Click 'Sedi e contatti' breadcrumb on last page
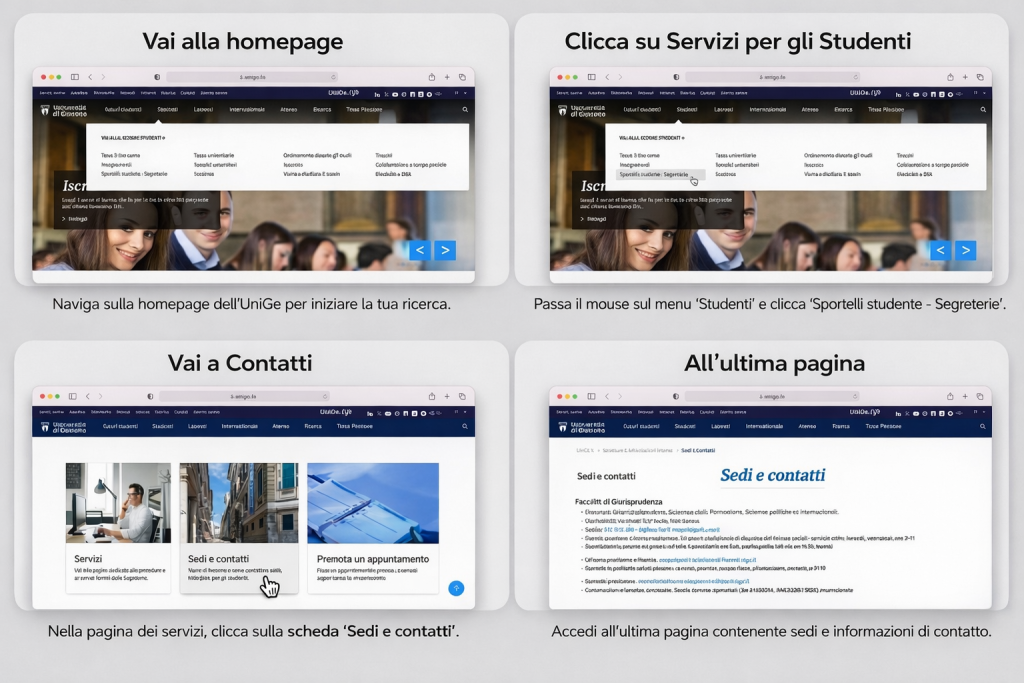Viewport: 1024px width, 683px height. pos(697,451)
